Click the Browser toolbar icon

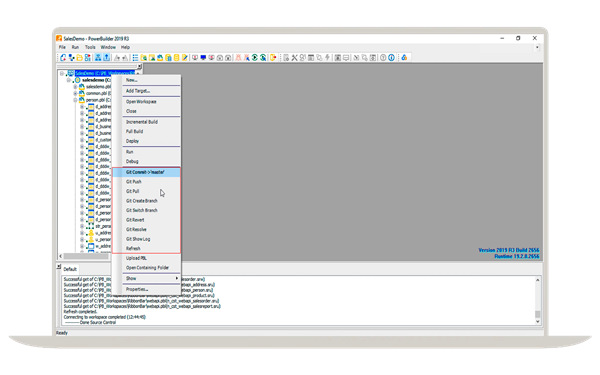[143, 57]
